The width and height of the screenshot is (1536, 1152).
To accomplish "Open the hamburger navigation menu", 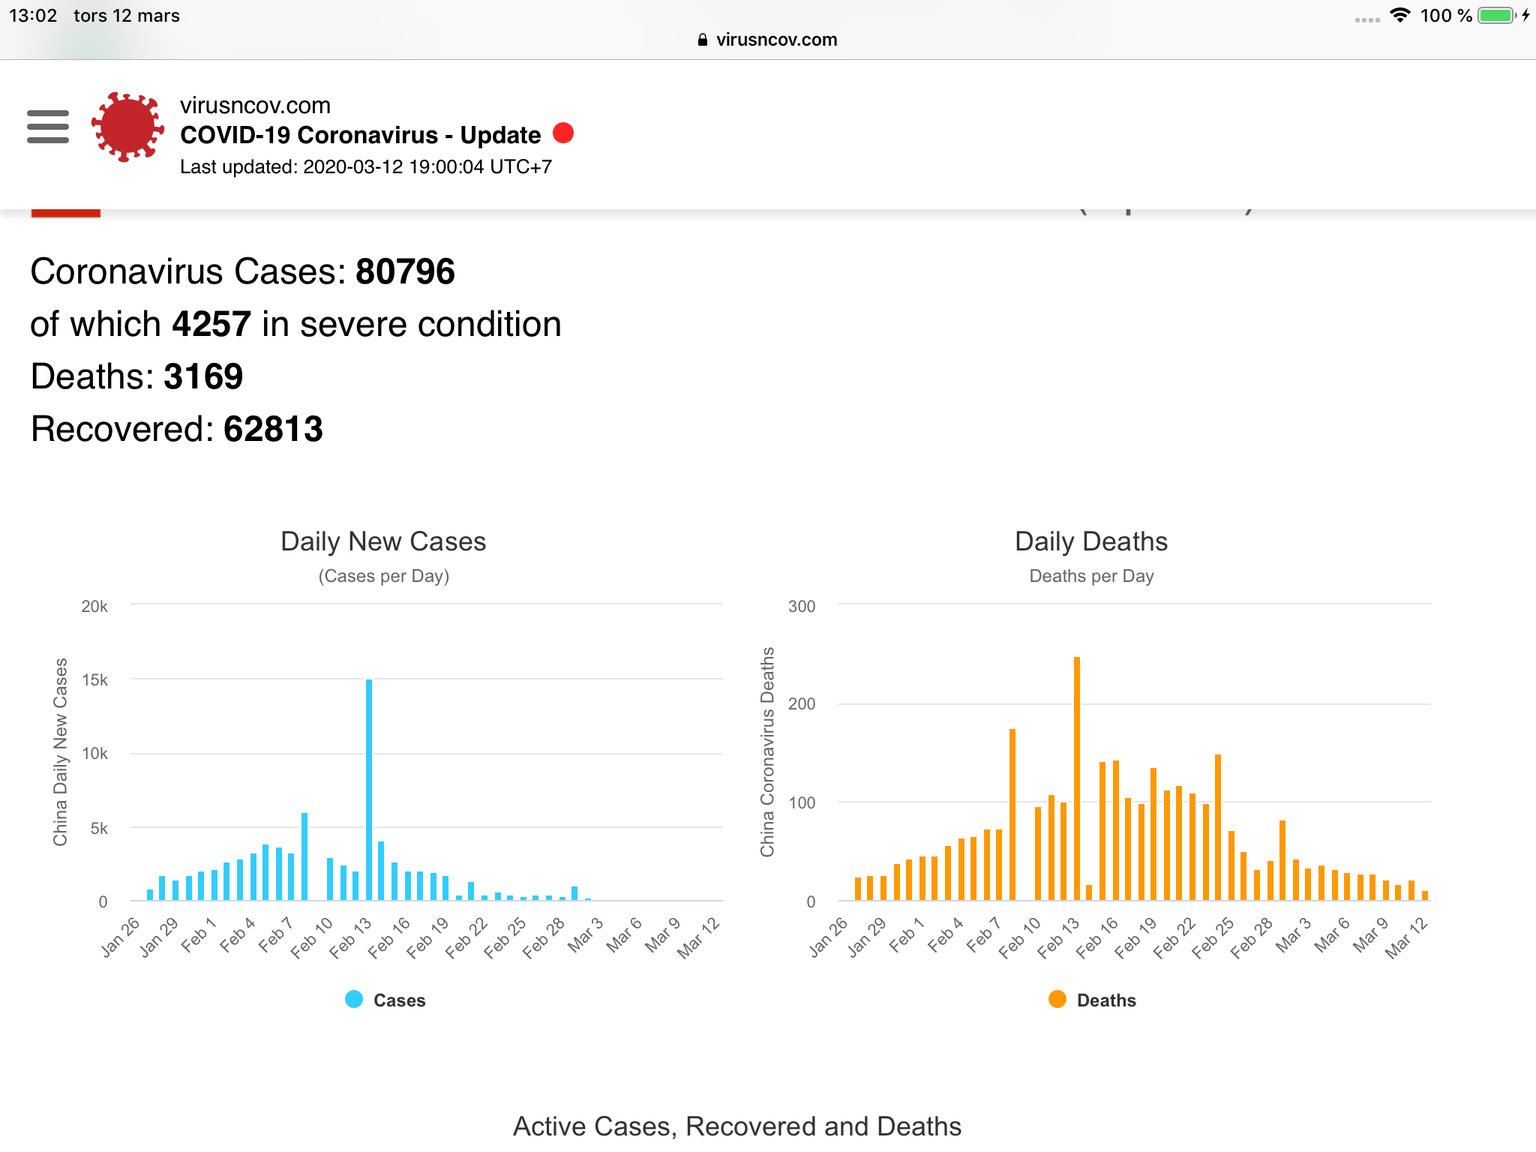I will coord(48,127).
